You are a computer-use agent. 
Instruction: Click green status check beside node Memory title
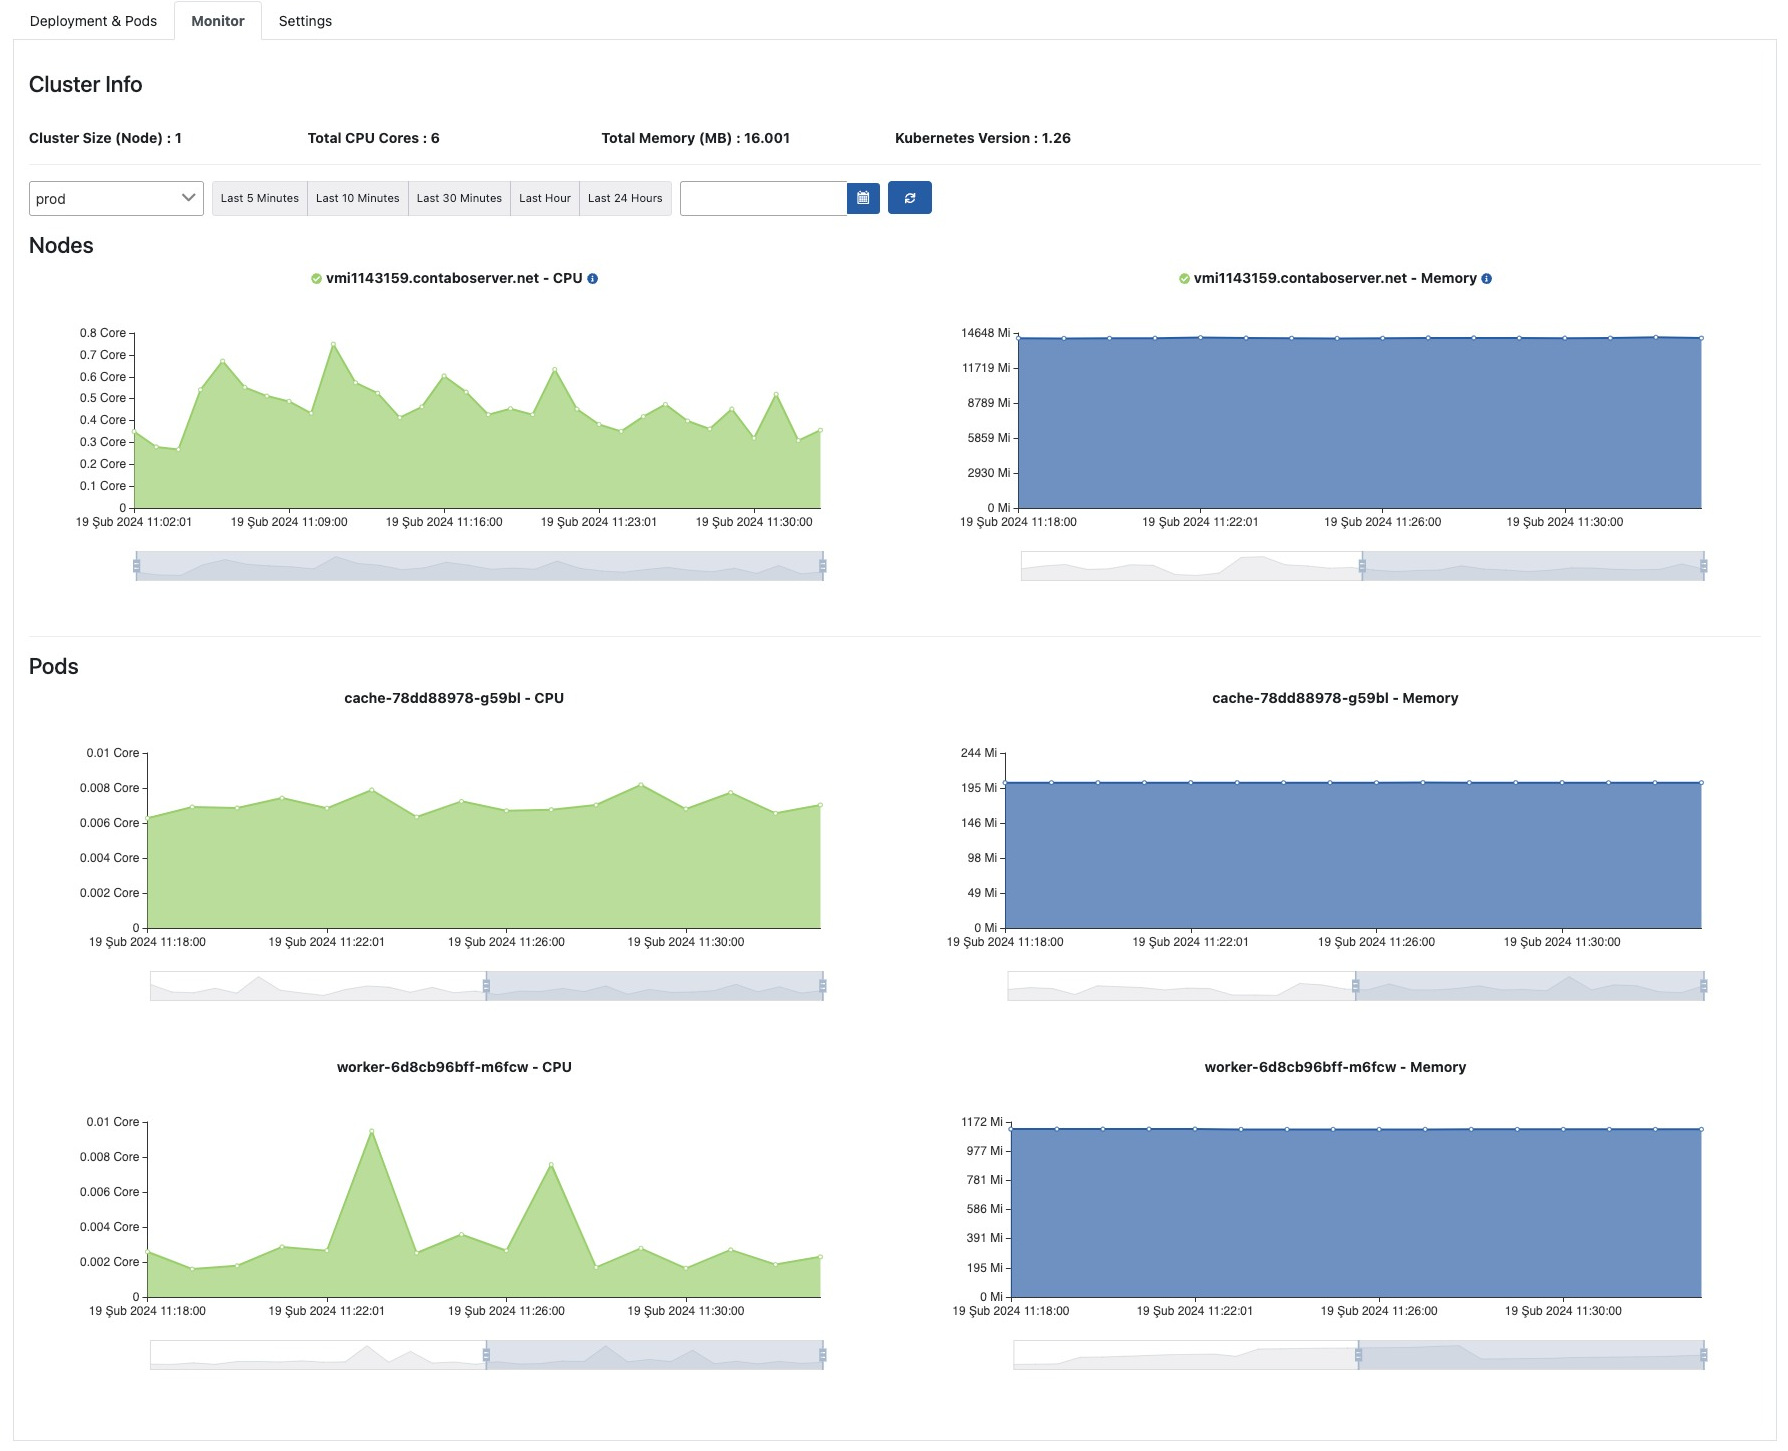pos(1184,279)
